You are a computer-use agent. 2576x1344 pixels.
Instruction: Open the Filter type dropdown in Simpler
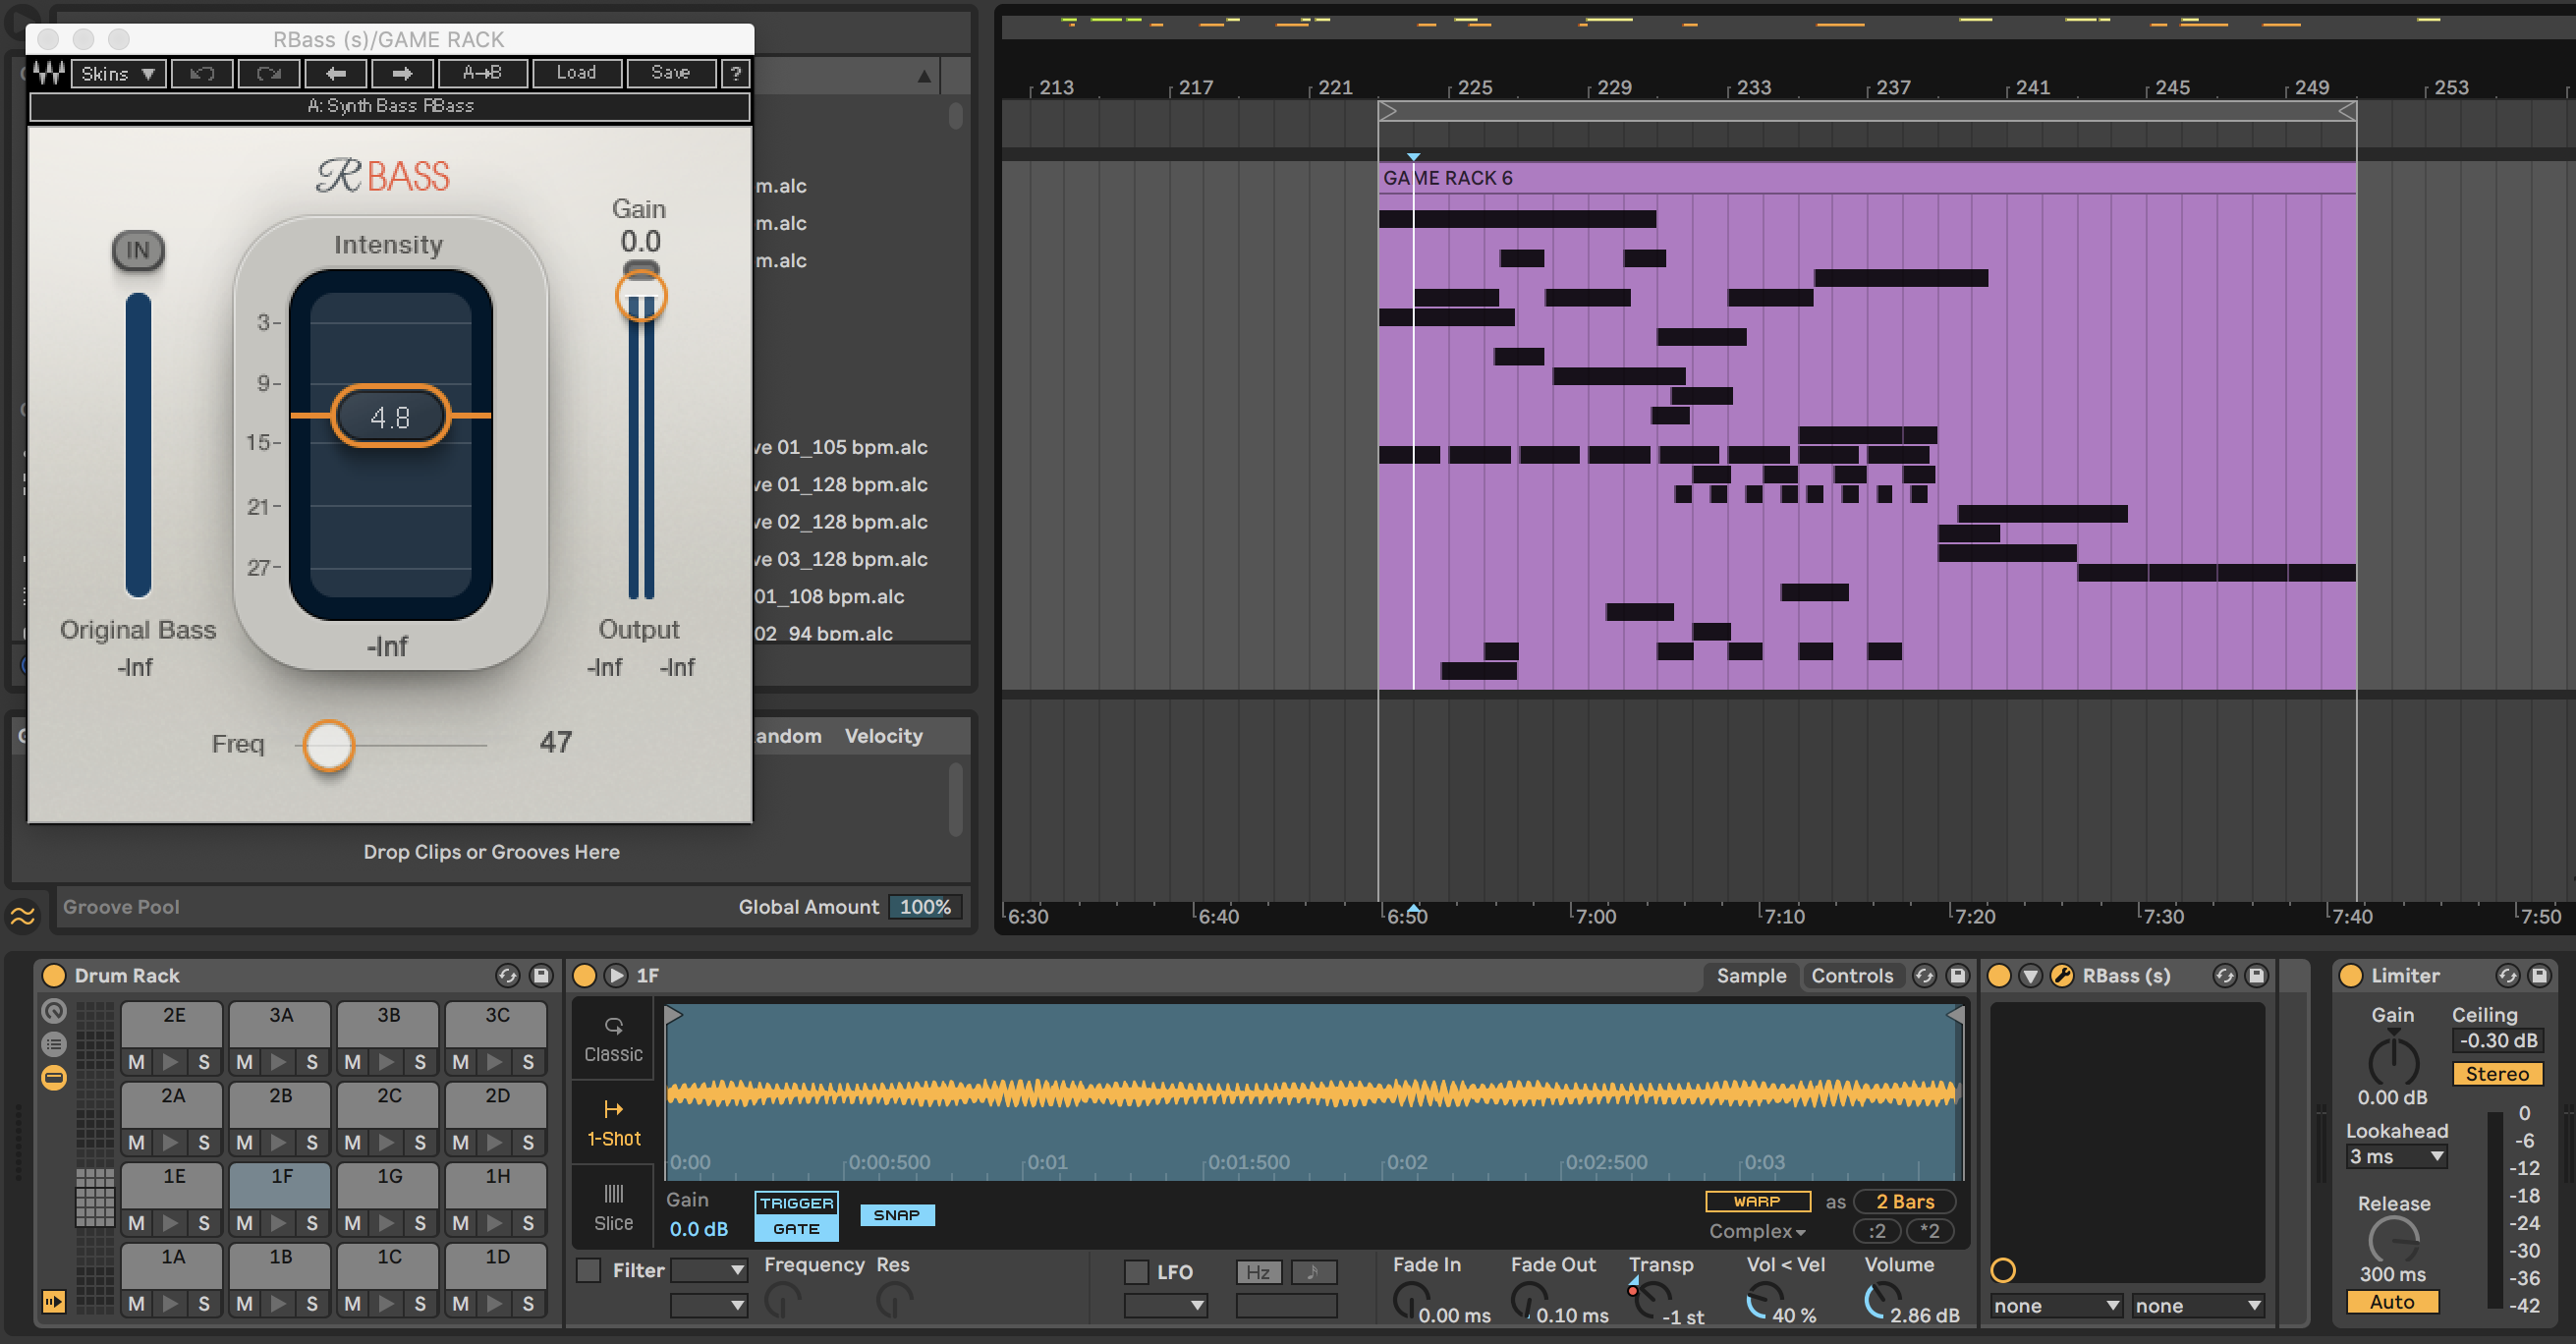click(708, 1269)
